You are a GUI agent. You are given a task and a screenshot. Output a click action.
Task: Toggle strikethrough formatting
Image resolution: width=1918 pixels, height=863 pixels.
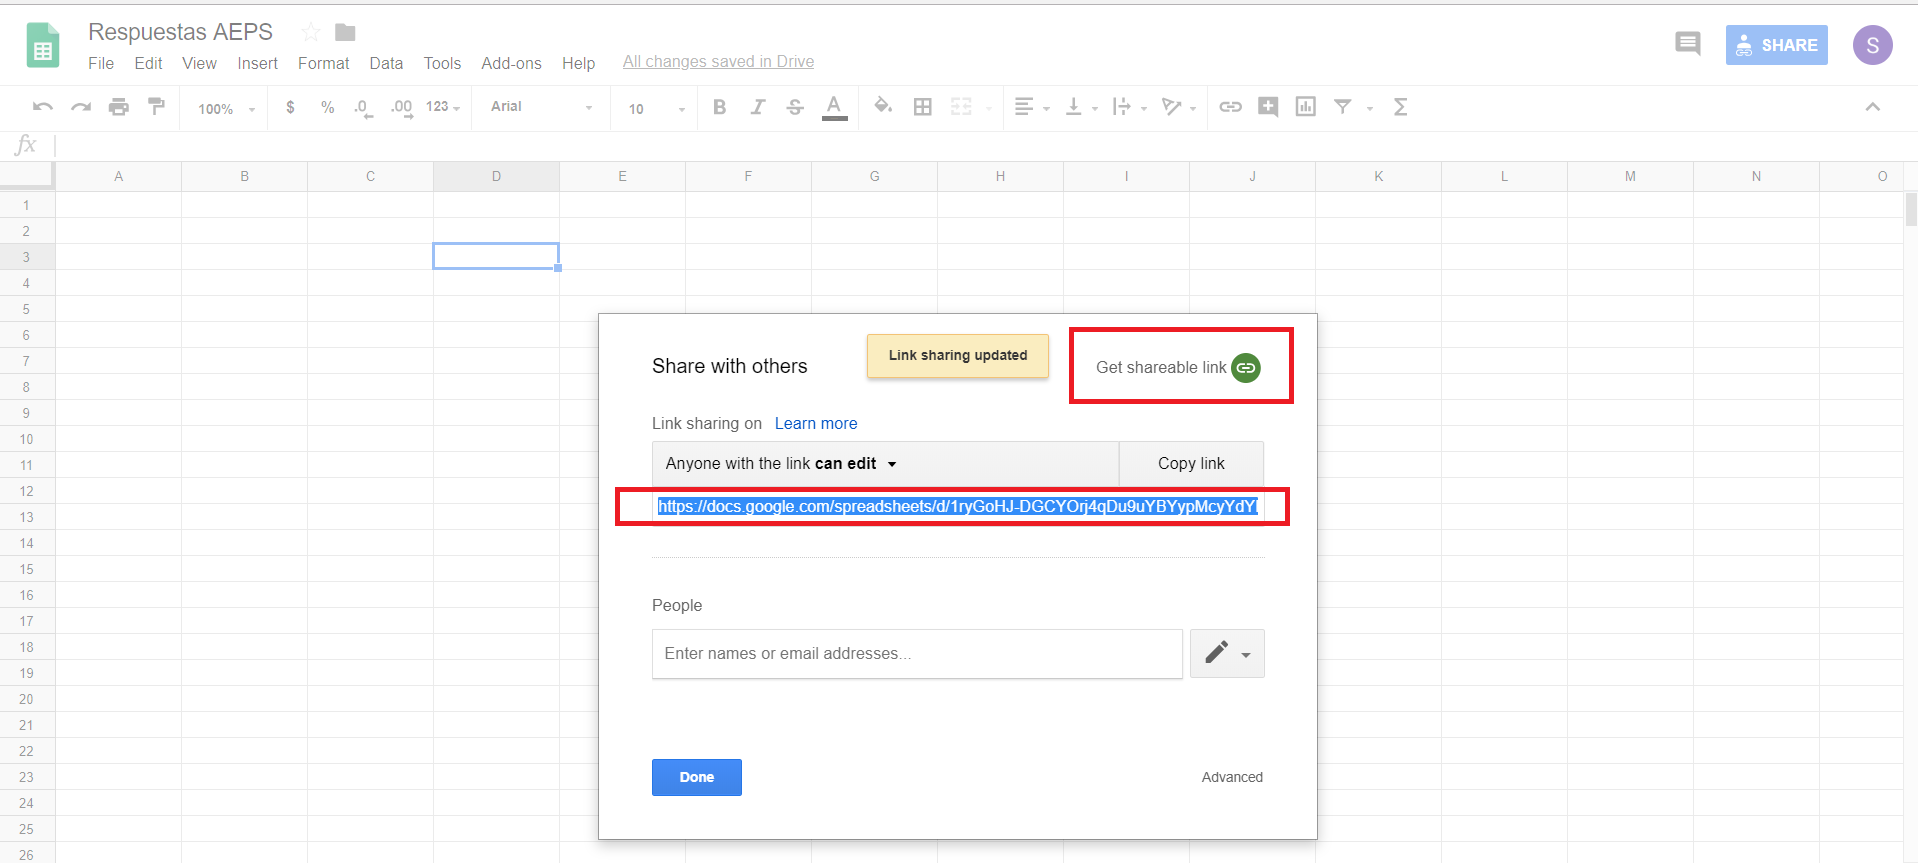[x=795, y=107]
